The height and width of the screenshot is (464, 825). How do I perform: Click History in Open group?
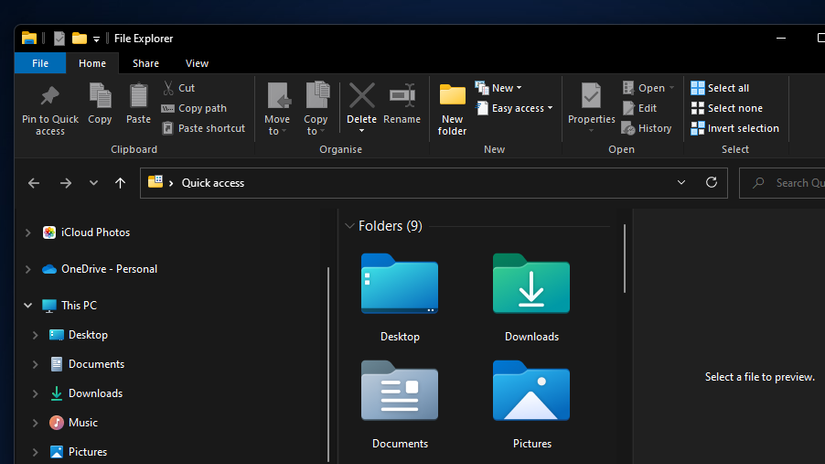click(647, 128)
